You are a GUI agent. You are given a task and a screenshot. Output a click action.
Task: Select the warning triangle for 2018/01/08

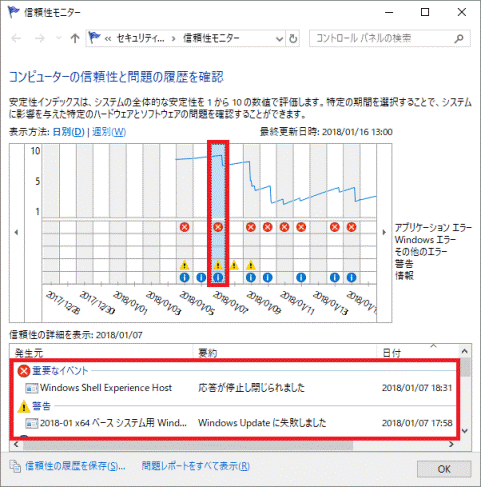point(234,265)
